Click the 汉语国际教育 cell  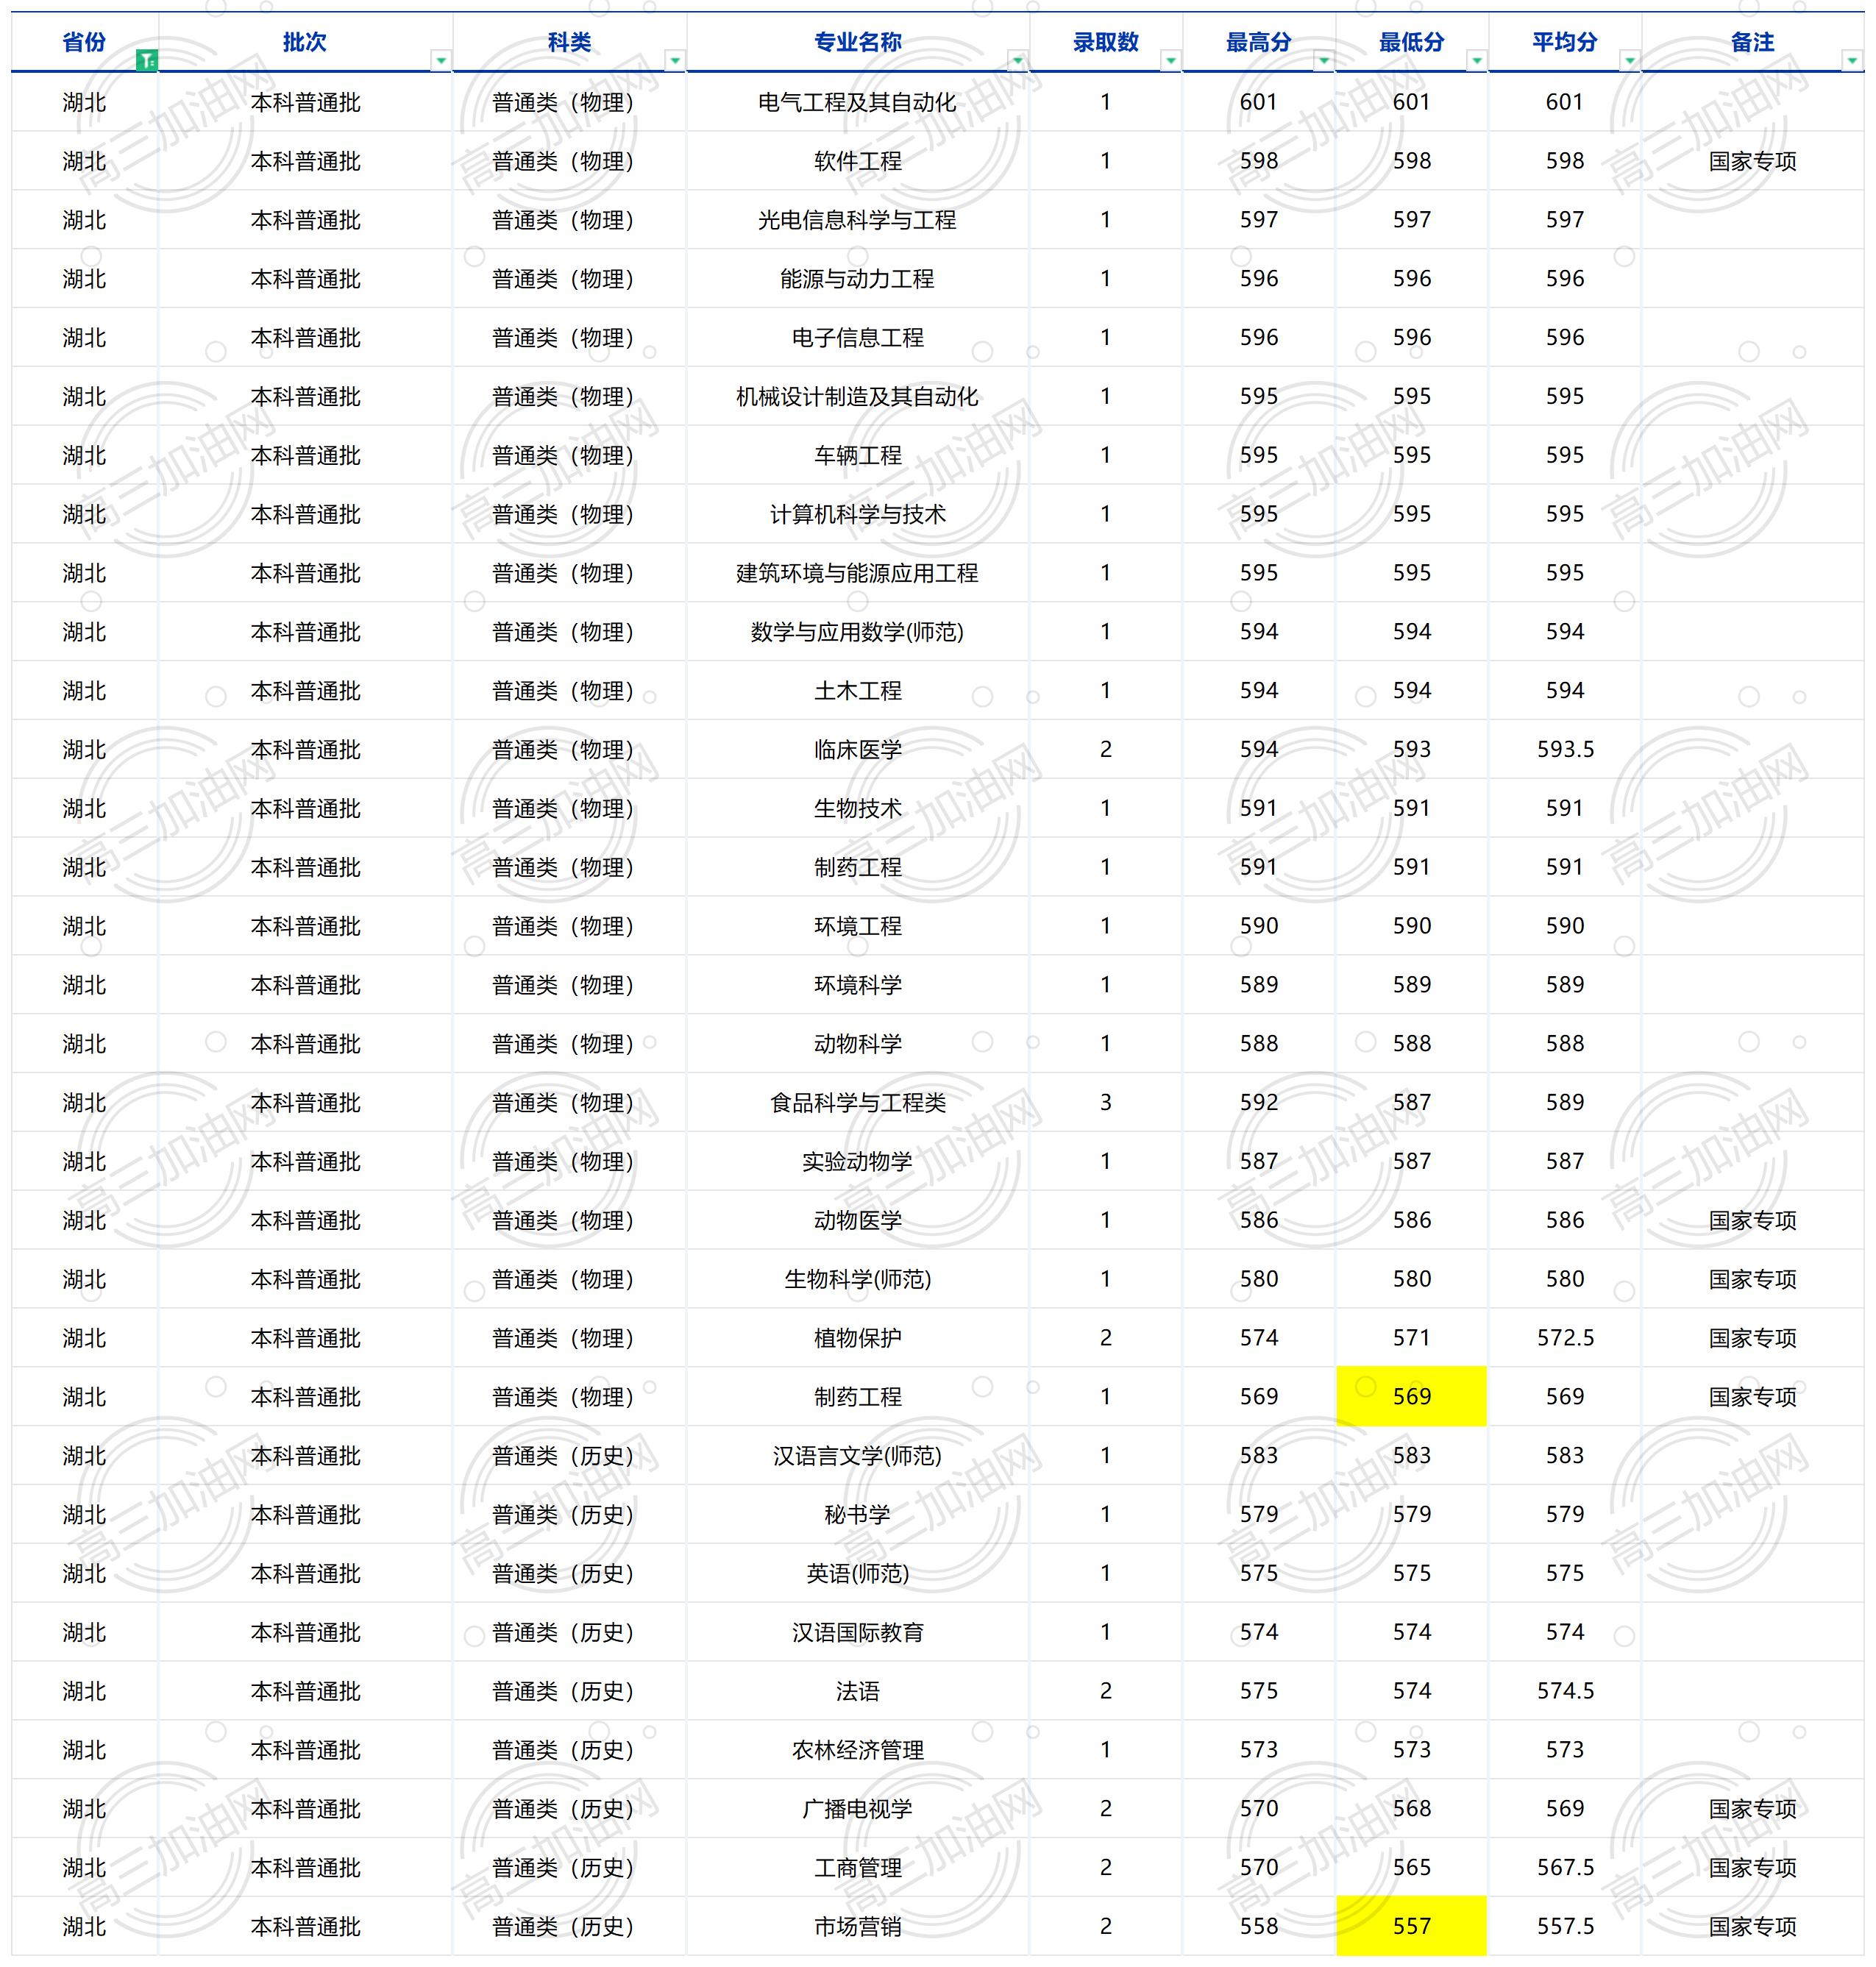click(x=858, y=1634)
